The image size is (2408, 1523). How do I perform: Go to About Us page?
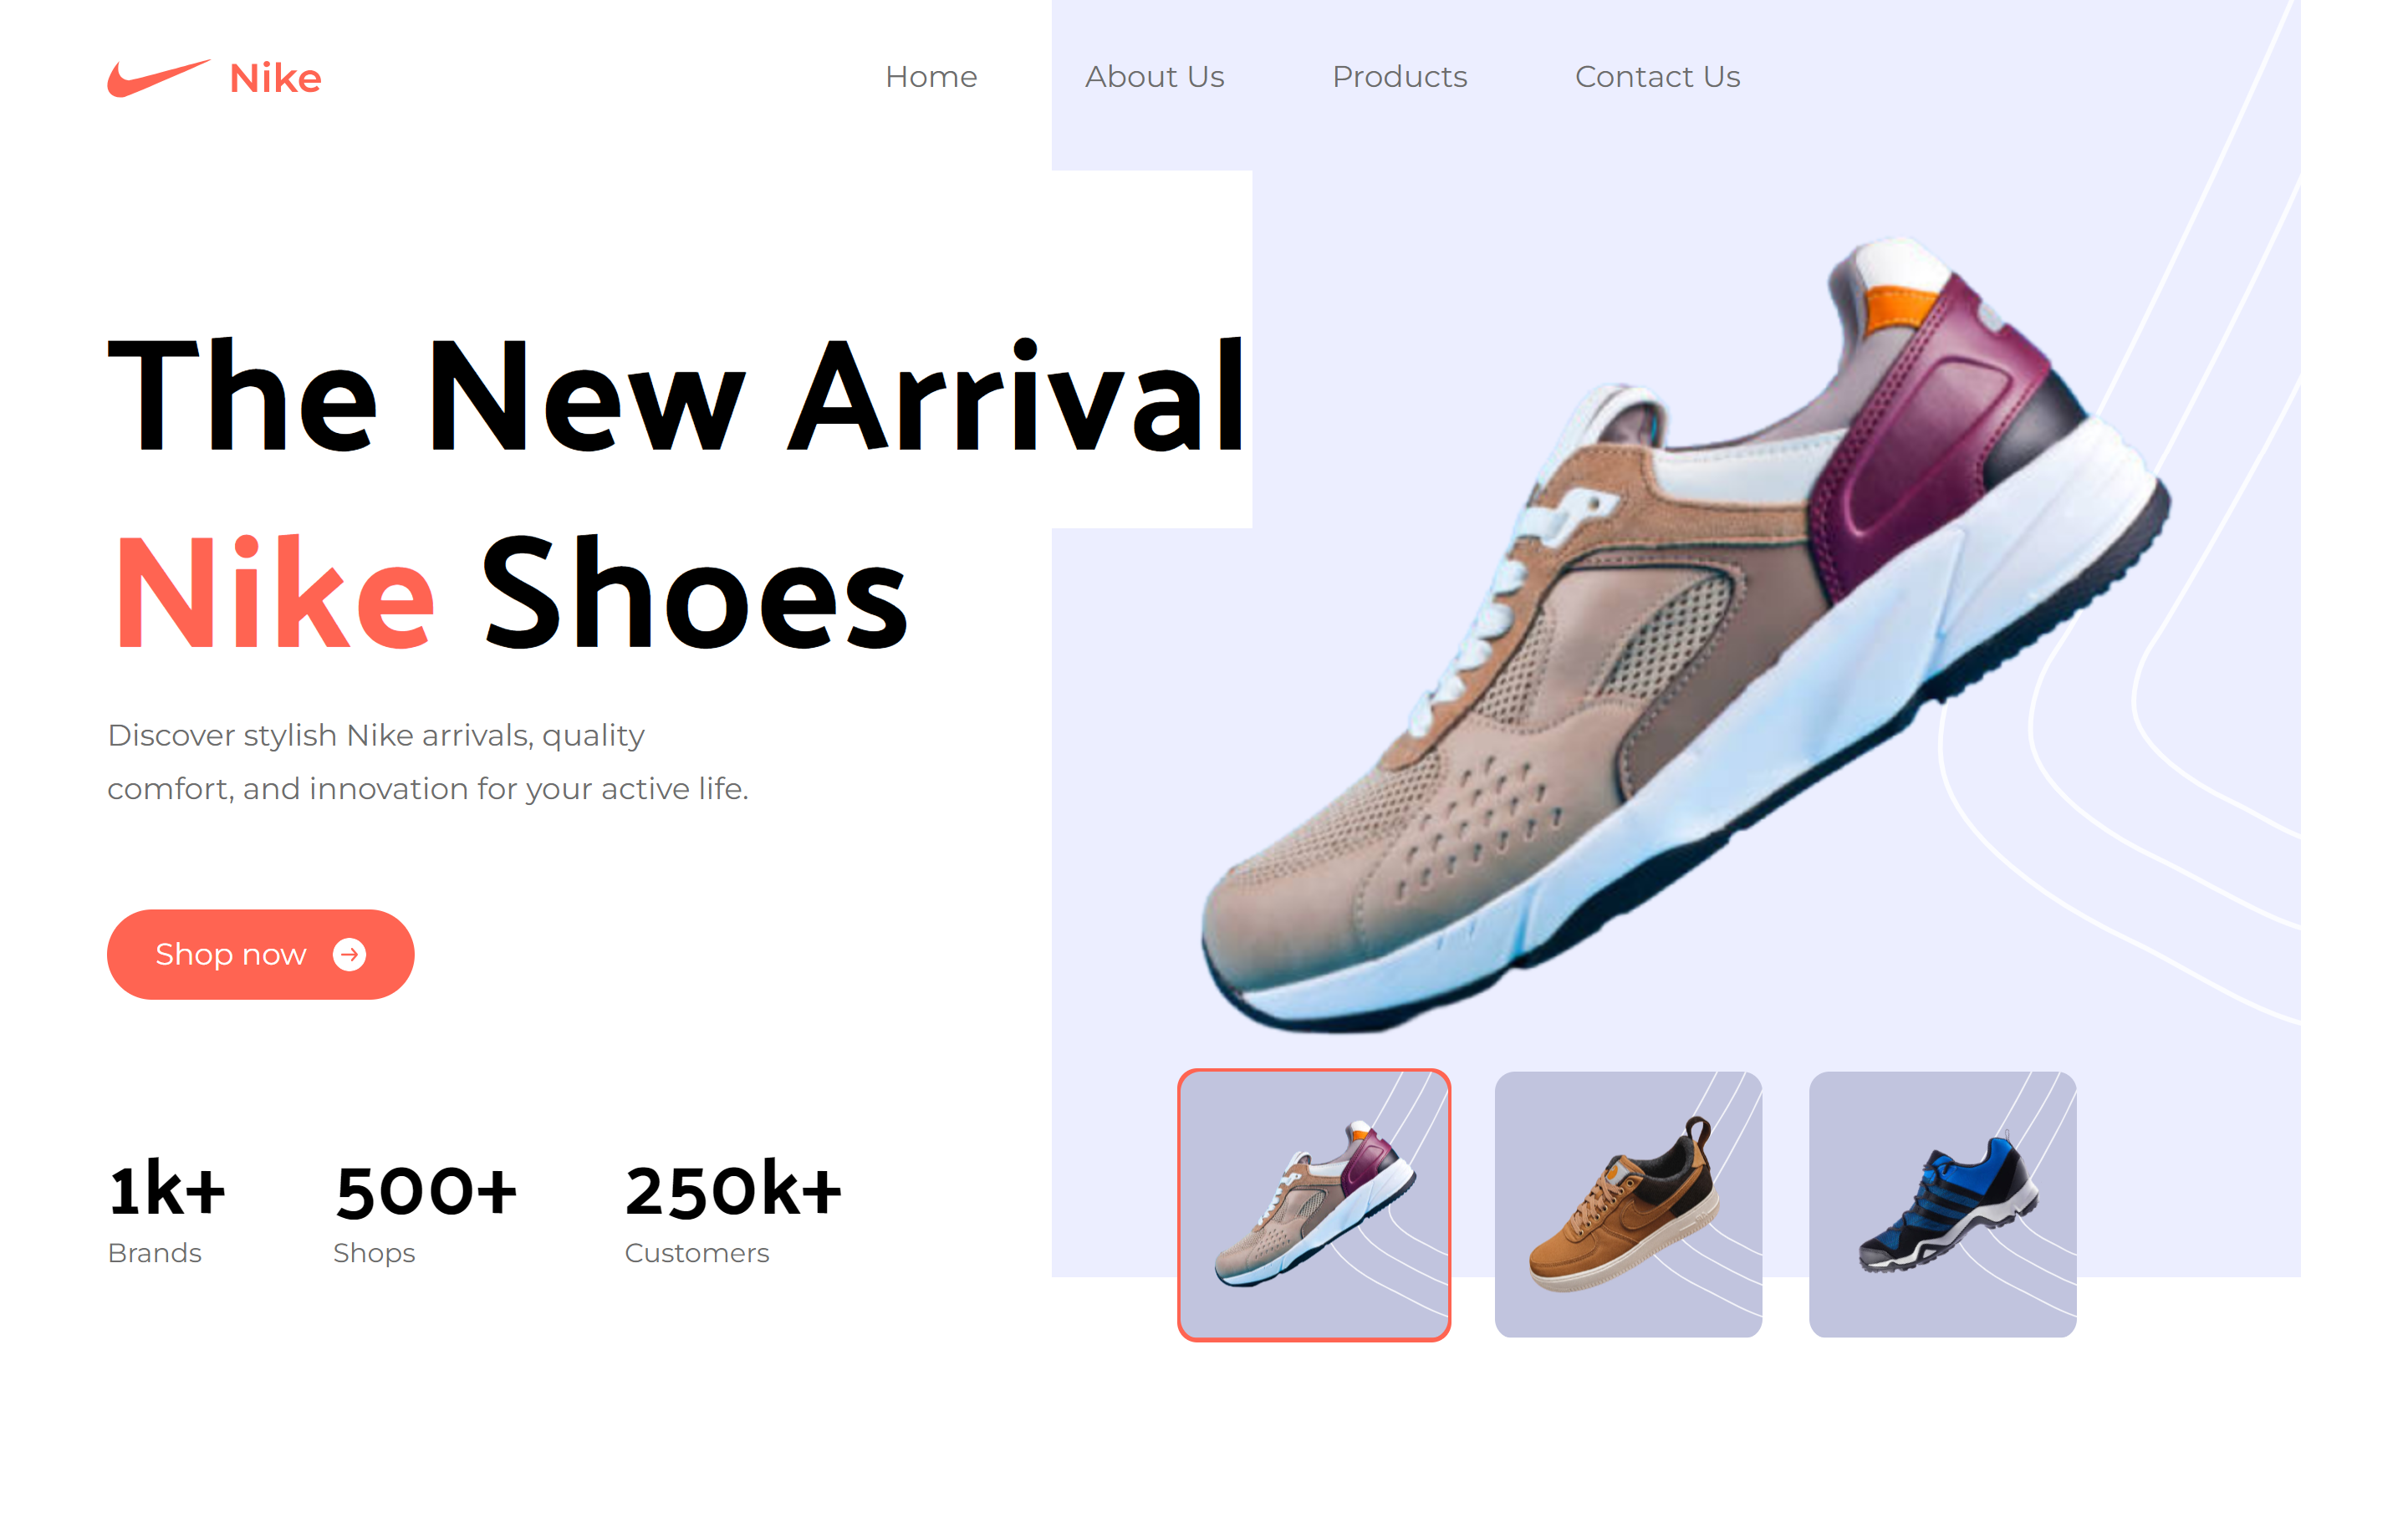(x=1154, y=77)
